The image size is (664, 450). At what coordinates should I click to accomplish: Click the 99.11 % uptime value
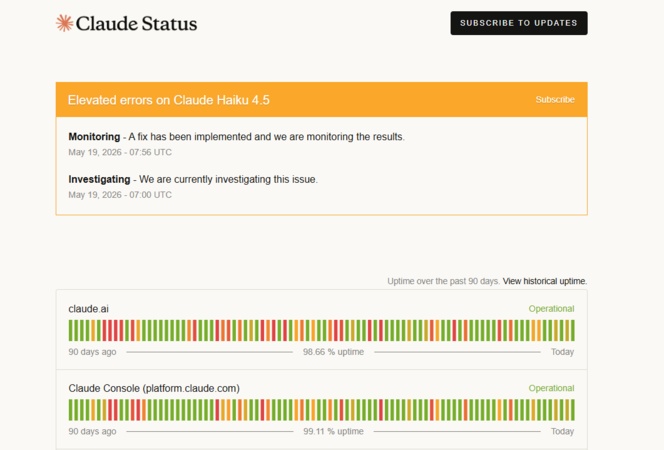333,431
